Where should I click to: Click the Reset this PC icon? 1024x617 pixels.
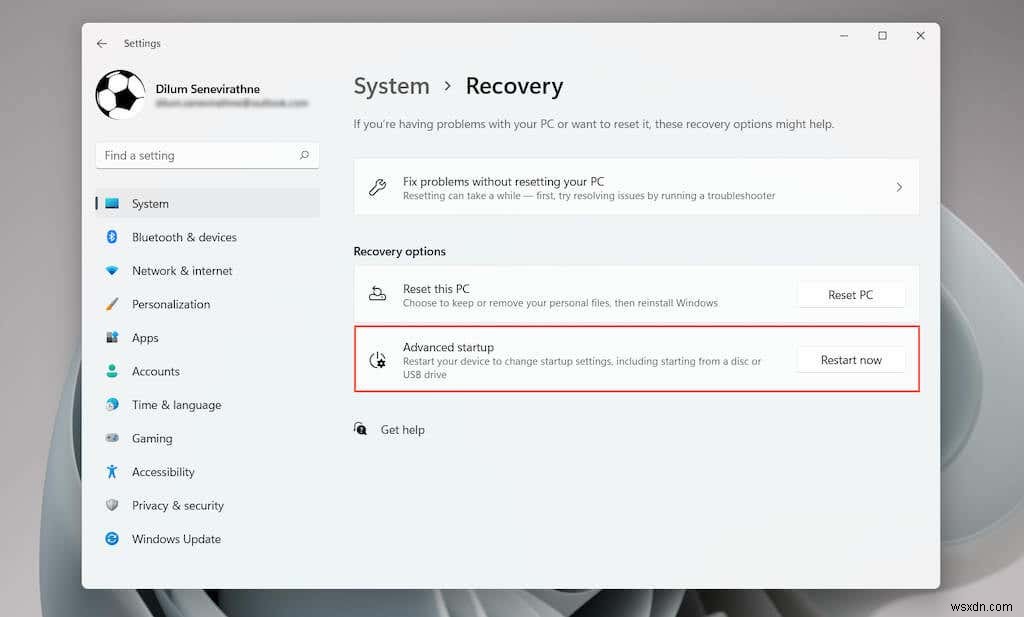tap(378, 294)
